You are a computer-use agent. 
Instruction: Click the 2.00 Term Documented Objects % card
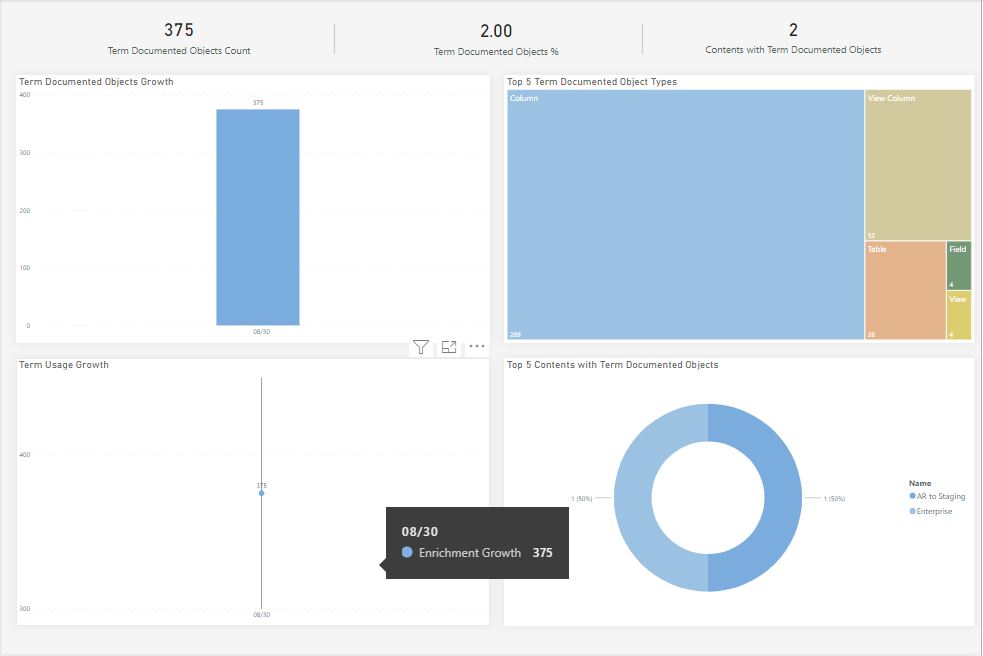pyautogui.click(x=489, y=40)
